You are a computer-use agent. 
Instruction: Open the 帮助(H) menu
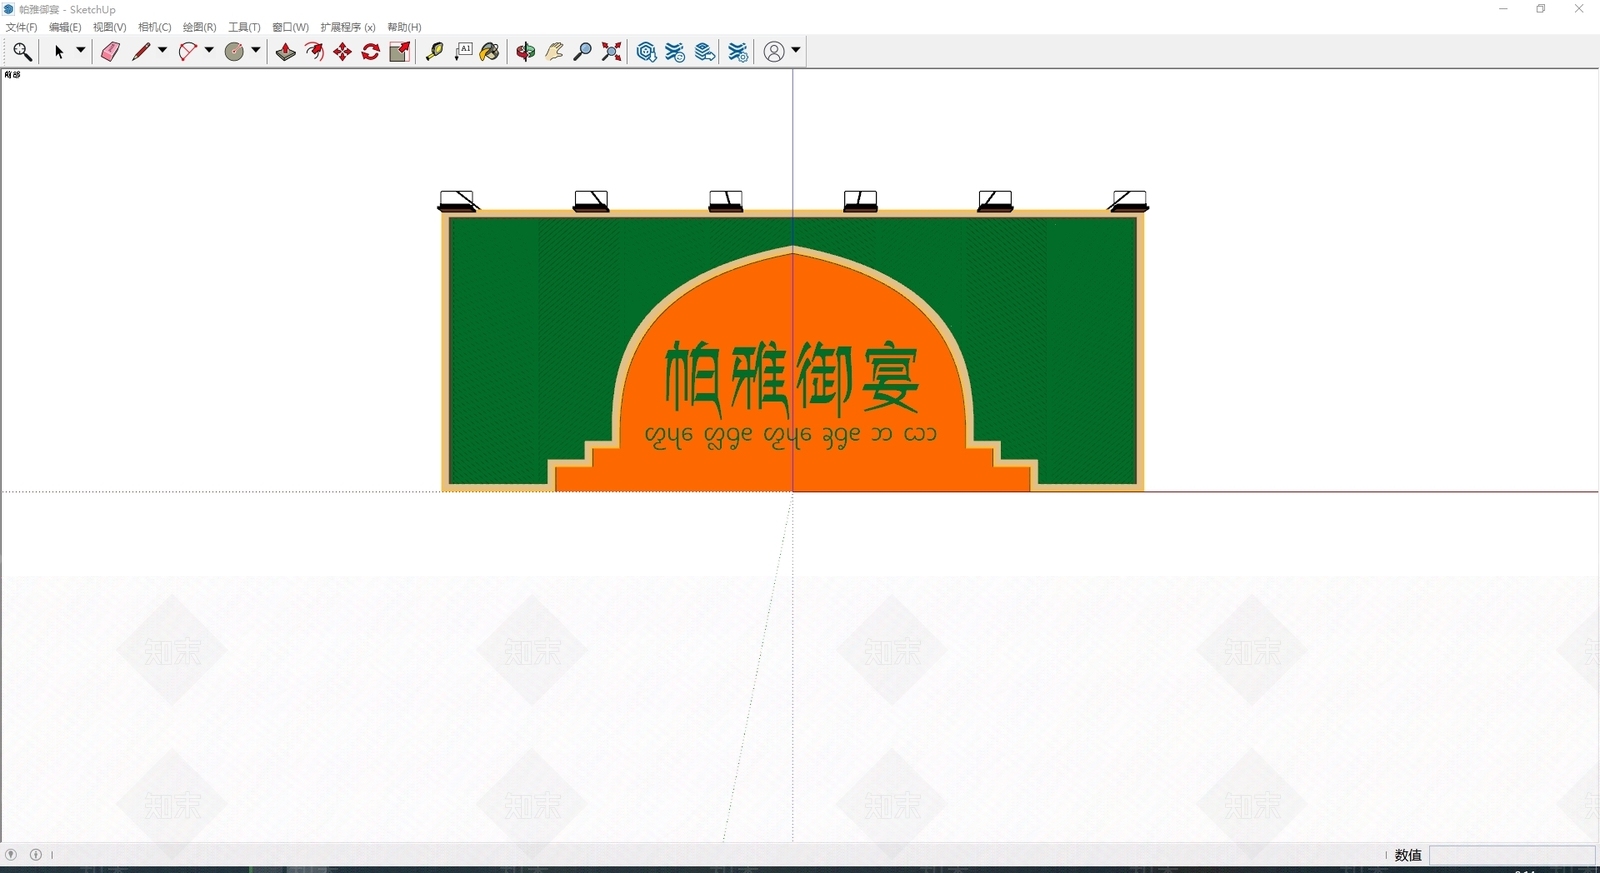(405, 27)
